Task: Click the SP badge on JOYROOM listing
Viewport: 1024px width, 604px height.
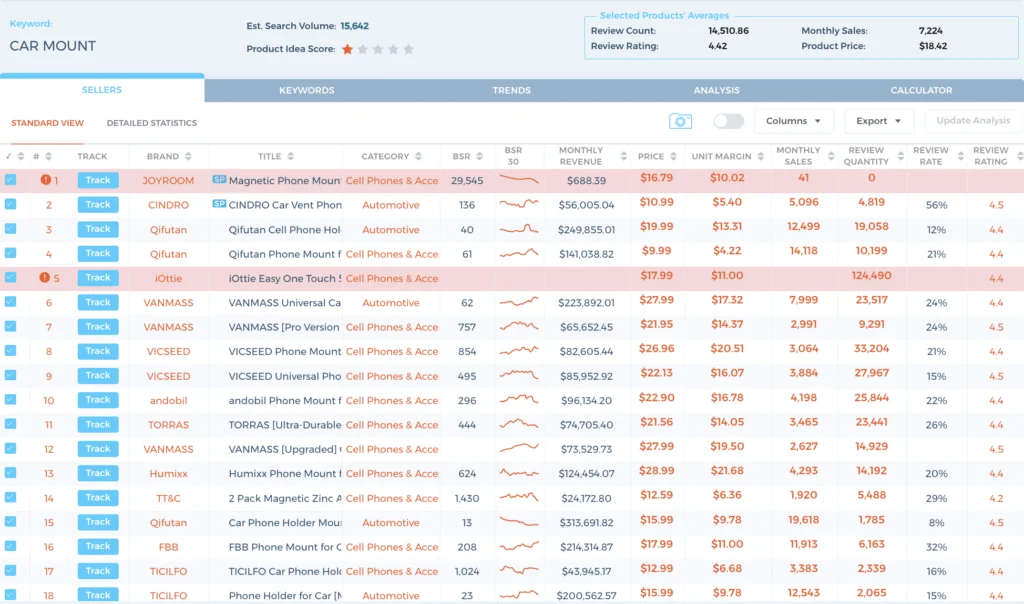Action: coord(219,180)
